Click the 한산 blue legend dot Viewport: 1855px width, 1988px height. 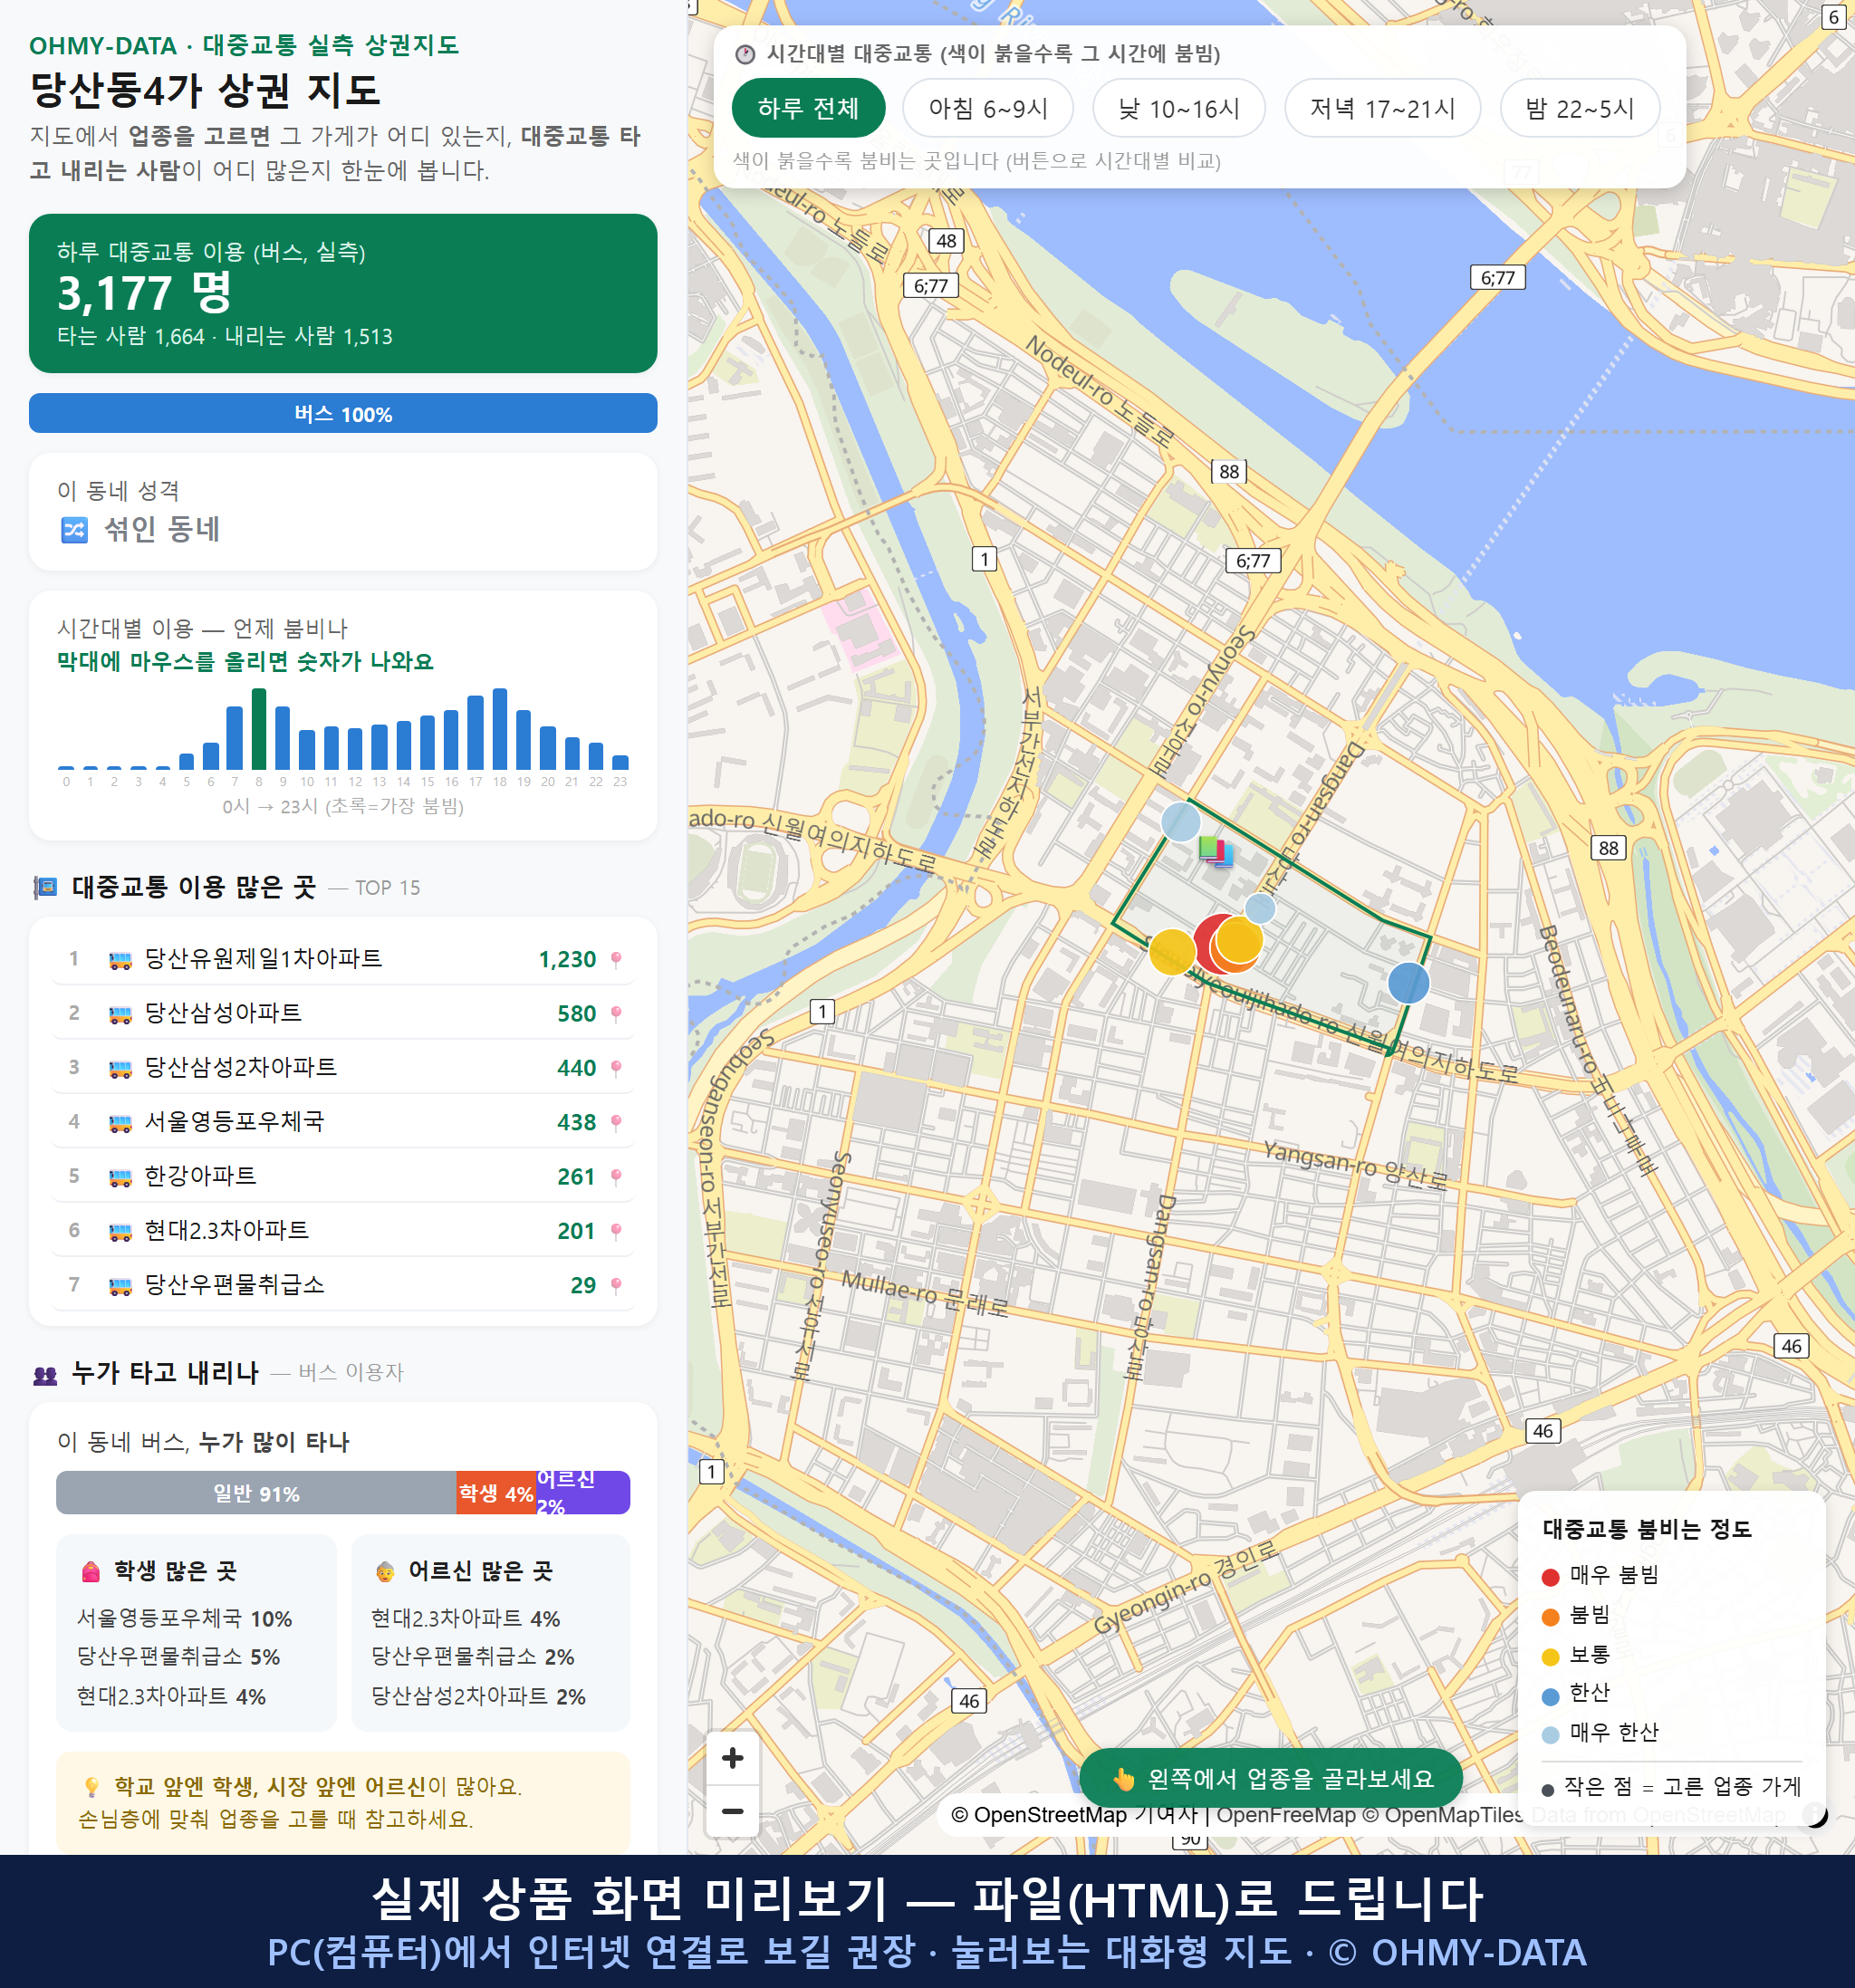(1551, 1696)
